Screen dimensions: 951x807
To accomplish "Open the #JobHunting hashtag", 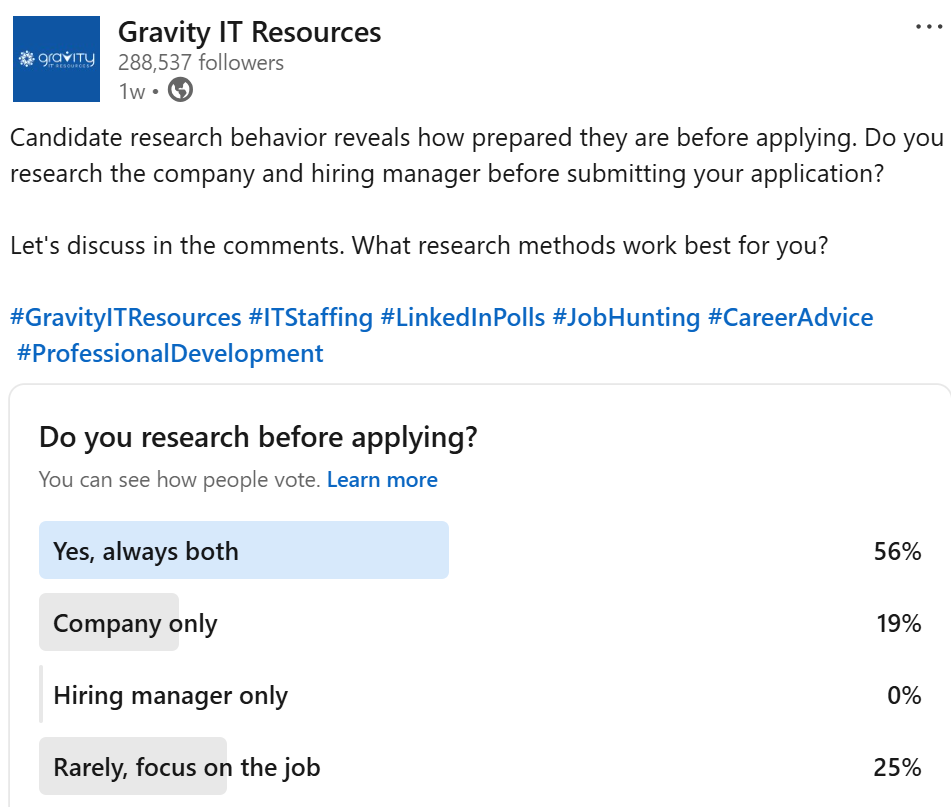I will click(626, 318).
